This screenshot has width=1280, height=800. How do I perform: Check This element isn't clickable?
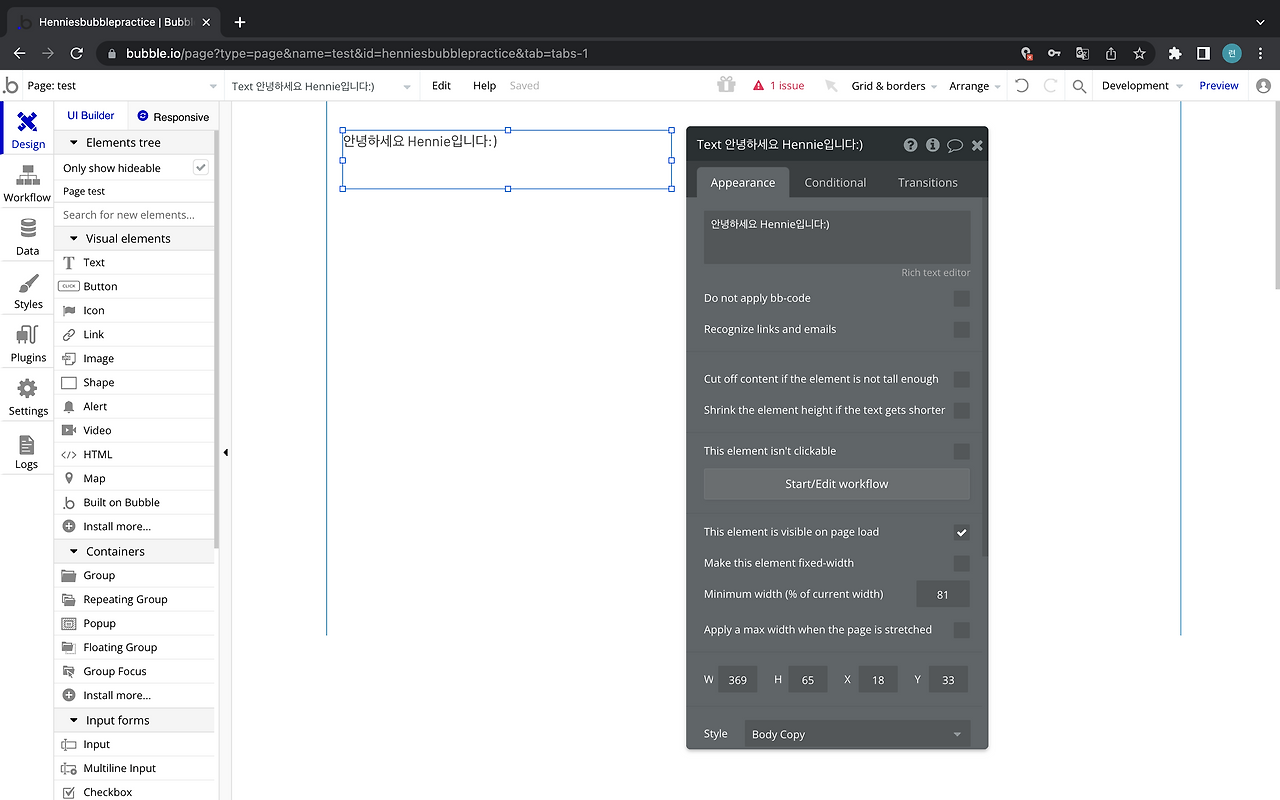tap(961, 451)
